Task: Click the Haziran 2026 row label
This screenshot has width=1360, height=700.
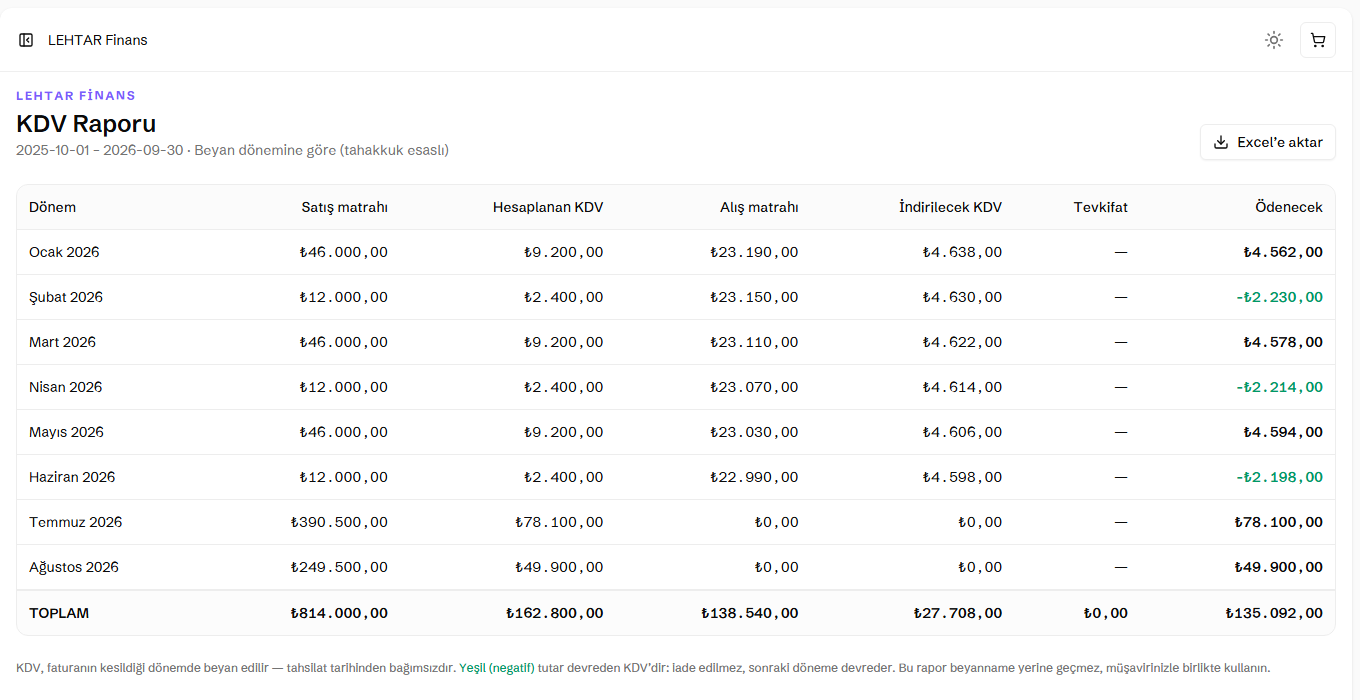Action: [x=72, y=477]
